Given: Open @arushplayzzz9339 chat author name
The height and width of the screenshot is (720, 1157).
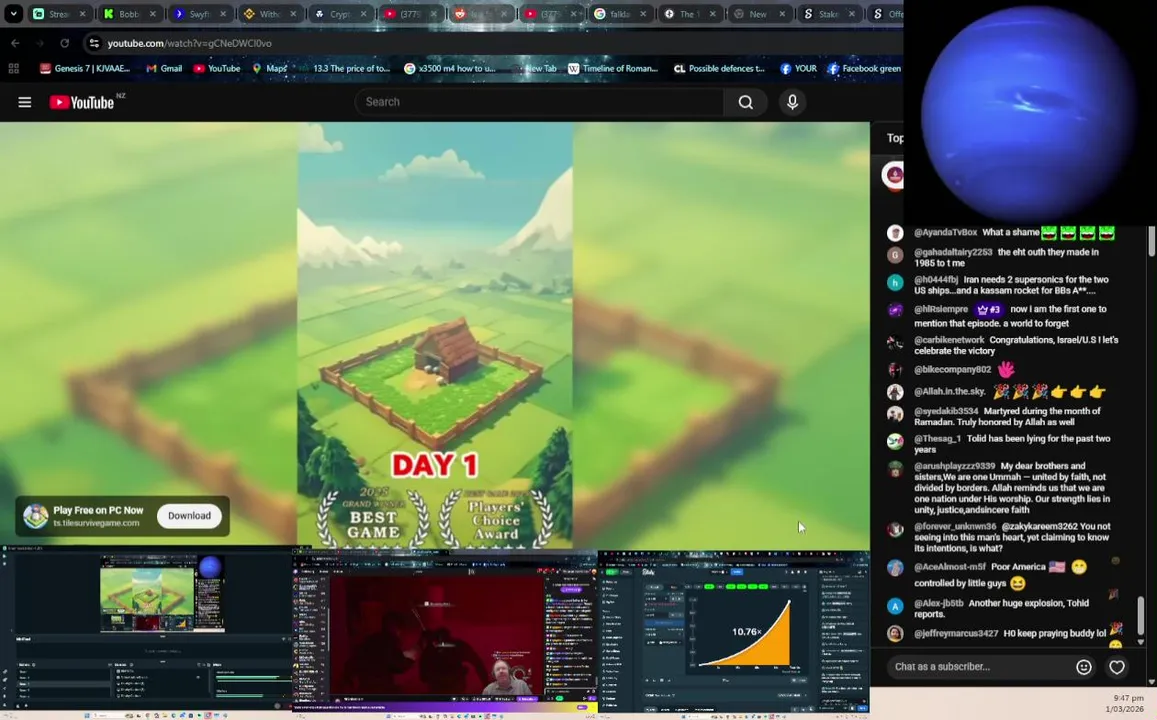Looking at the screenshot, I should point(955,466).
